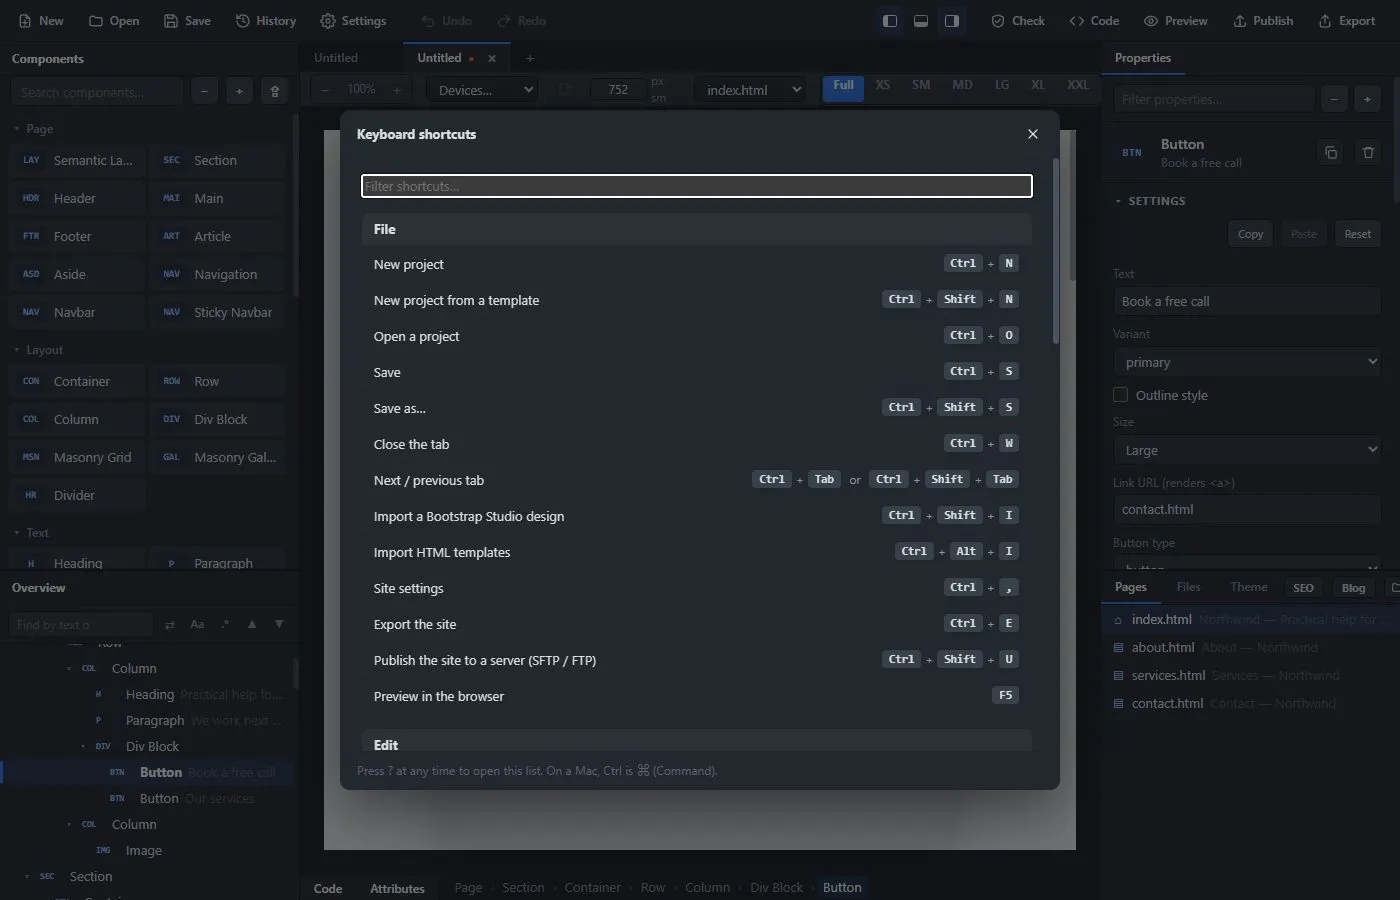1400x900 pixels.
Task: Collapse all component groups minus button
Action: click(204, 91)
